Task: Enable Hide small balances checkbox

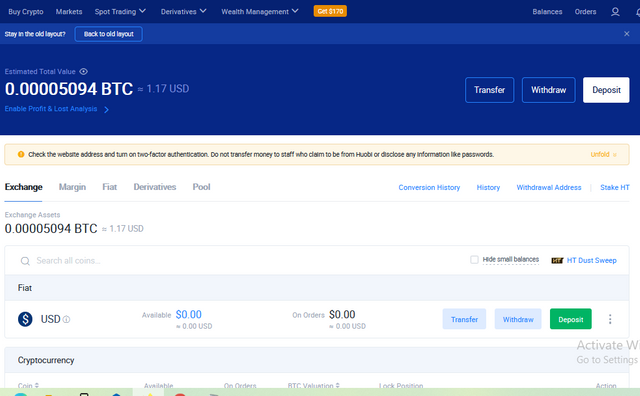Action: click(474, 260)
